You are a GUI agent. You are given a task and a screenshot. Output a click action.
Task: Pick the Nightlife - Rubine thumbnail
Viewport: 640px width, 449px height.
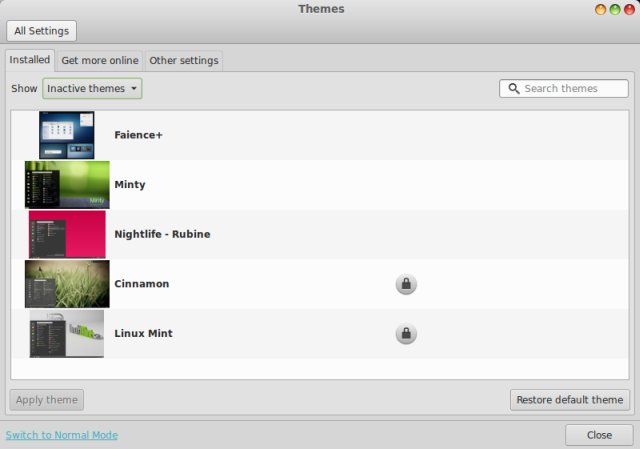(x=67, y=234)
